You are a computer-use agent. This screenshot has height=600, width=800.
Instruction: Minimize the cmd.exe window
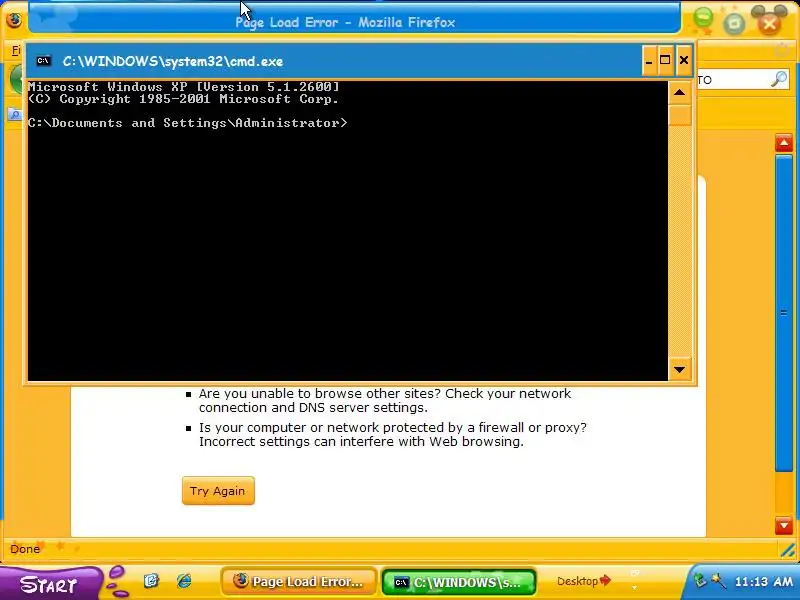[x=649, y=61]
